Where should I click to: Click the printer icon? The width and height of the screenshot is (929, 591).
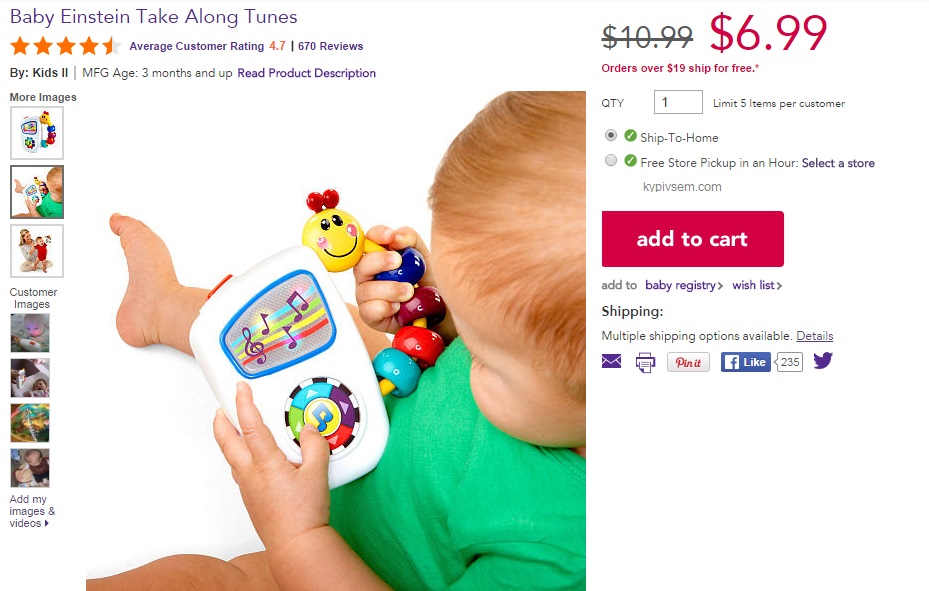click(x=645, y=362)
